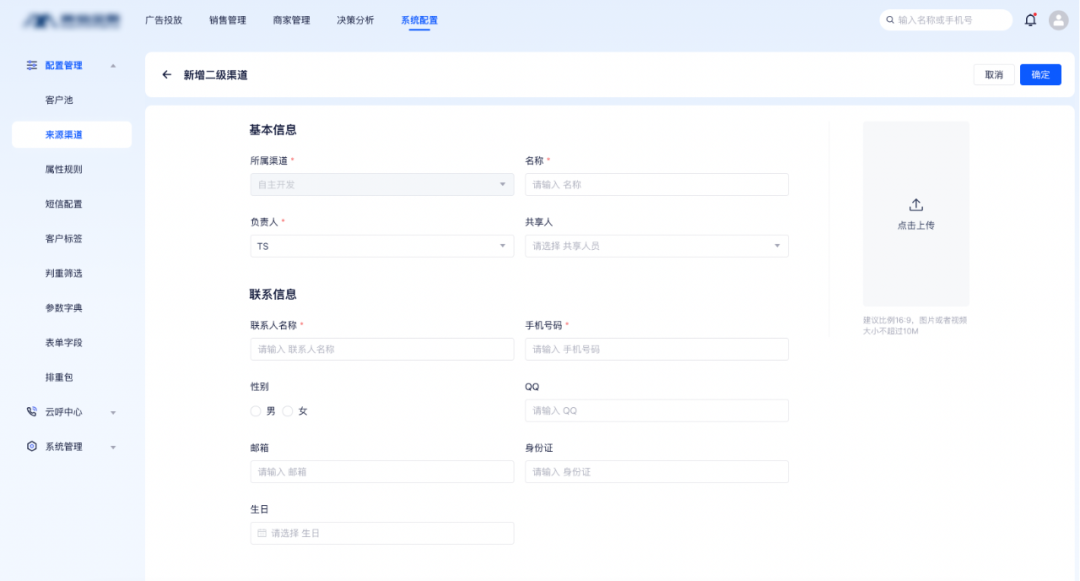The image size is (1080, 581).
Task: Open the notification bell
Action: click(x=1031, y=19)
